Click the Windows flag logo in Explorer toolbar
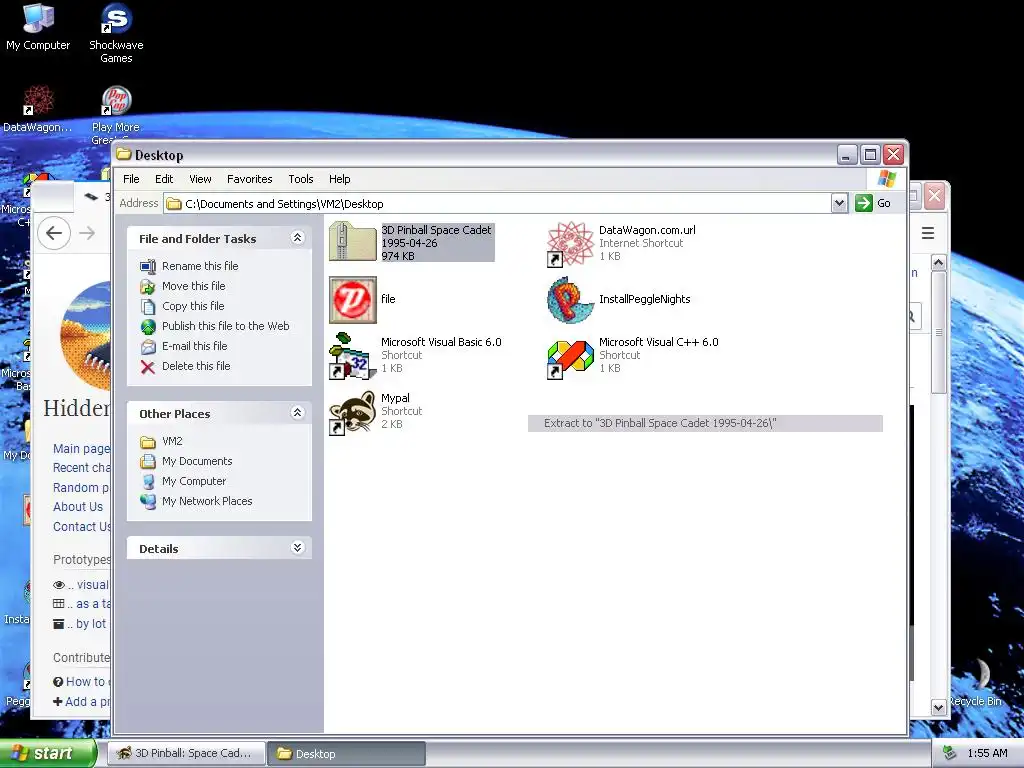Image resolution: width=1024 pixels, height=768 pixels. [x=887, y=179]
